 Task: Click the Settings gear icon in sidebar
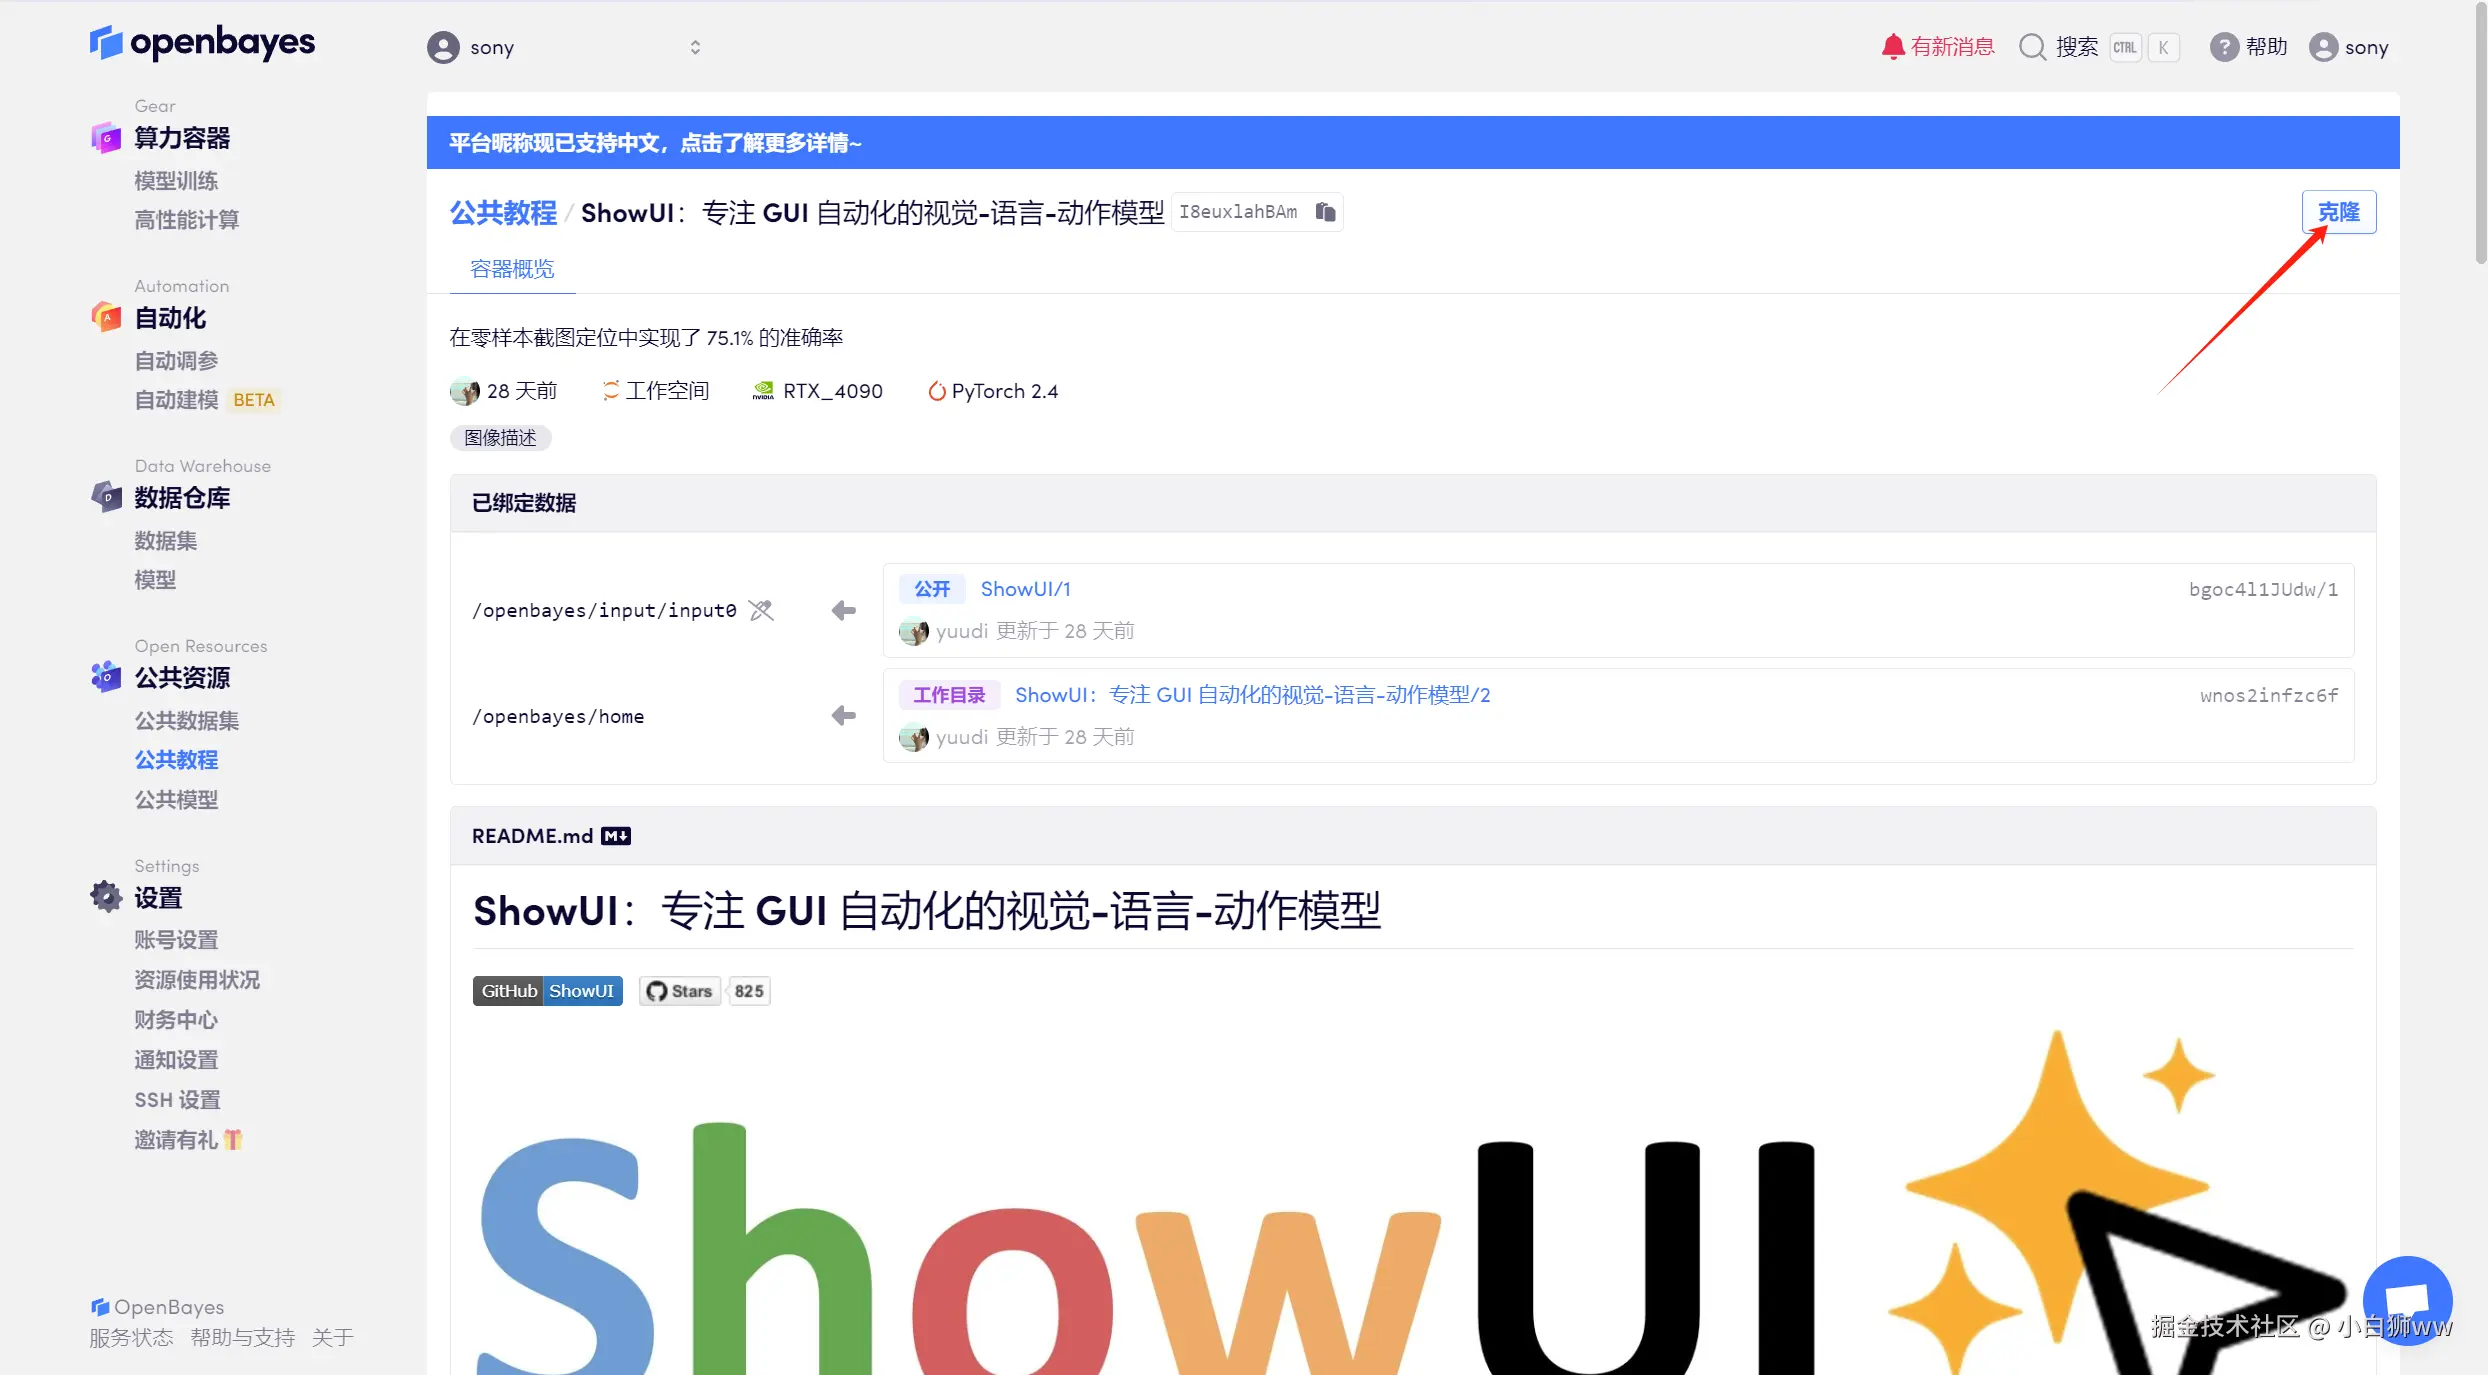106,897
